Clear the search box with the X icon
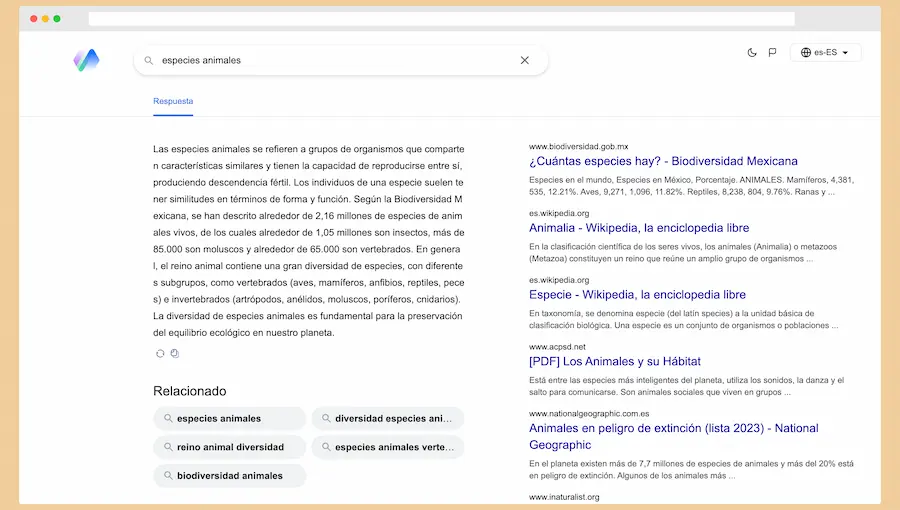900x510 pixels. (525, 60)
